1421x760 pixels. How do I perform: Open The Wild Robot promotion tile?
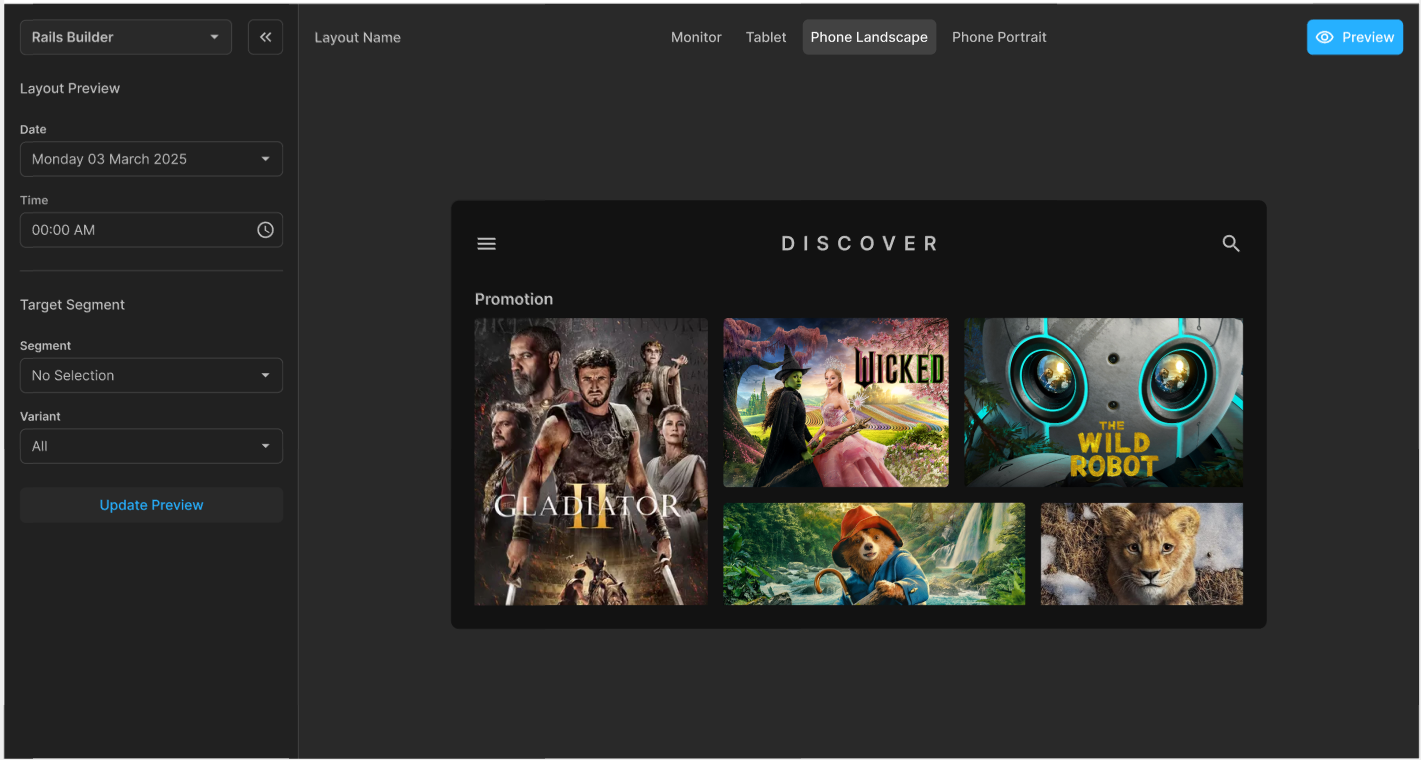[1104, 403]
